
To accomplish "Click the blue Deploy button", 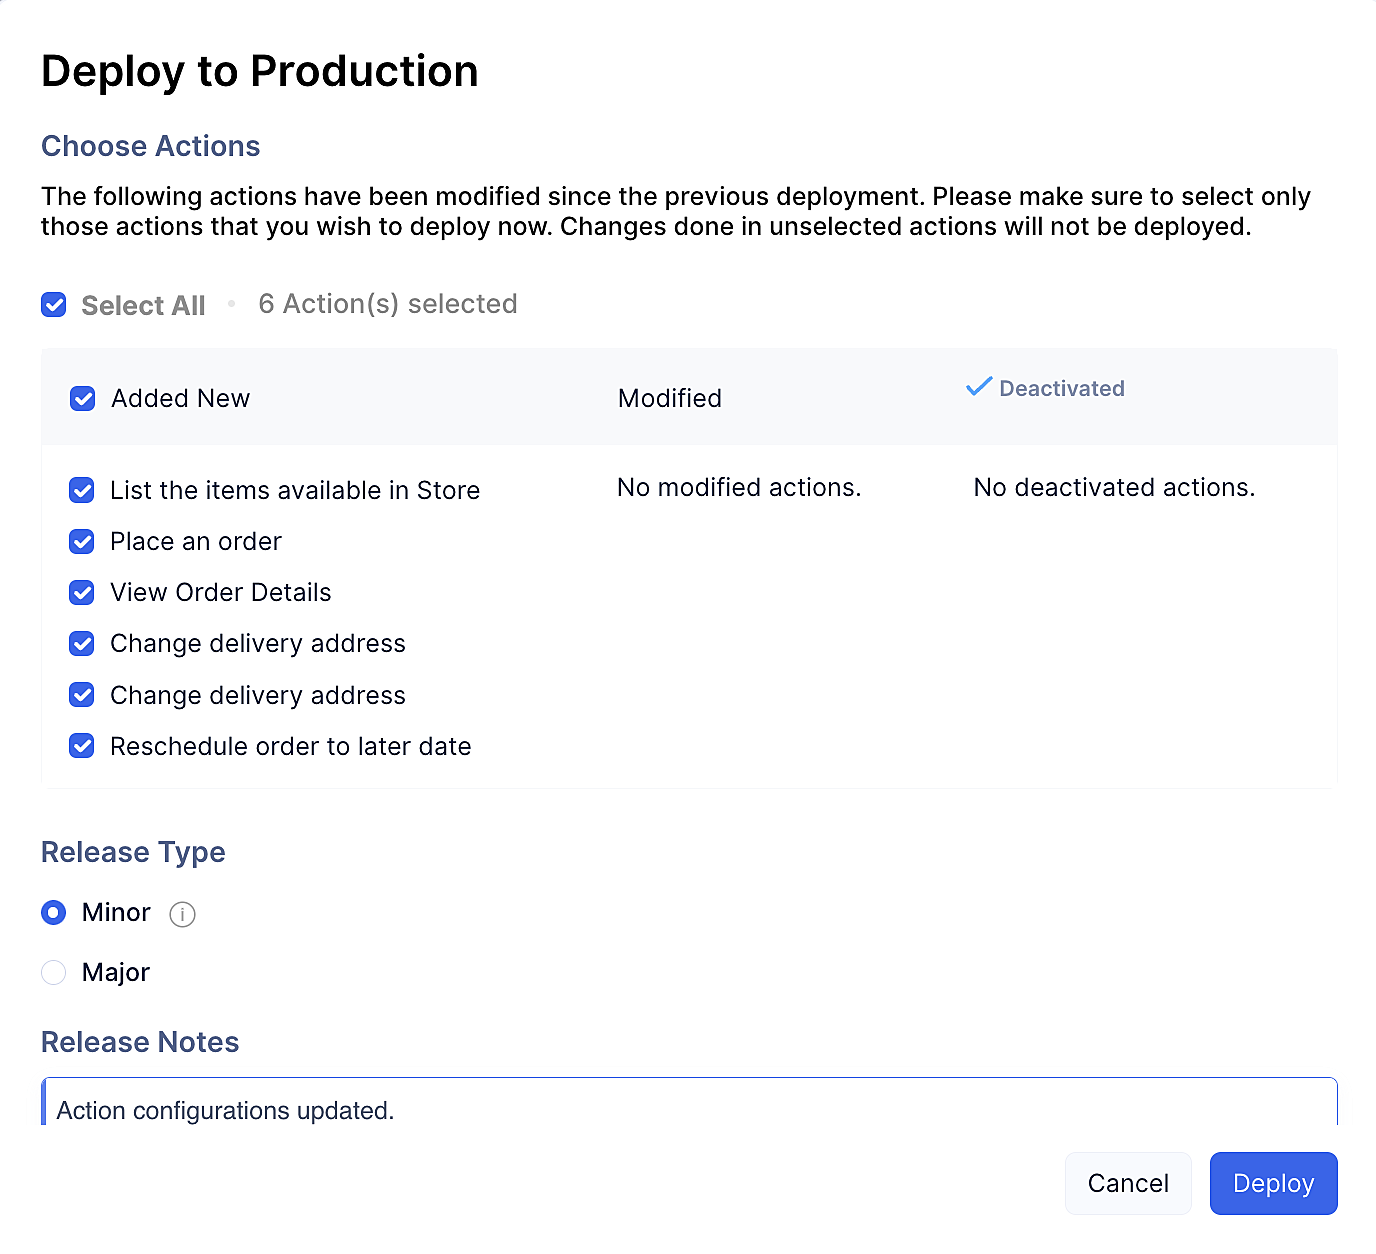I will tap(1273, 1183).
